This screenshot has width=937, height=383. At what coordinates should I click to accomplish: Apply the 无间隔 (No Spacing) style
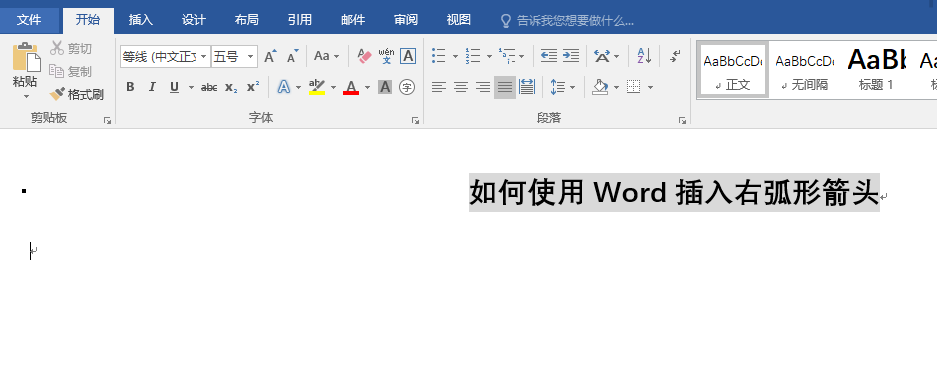[x=804, y=69]
